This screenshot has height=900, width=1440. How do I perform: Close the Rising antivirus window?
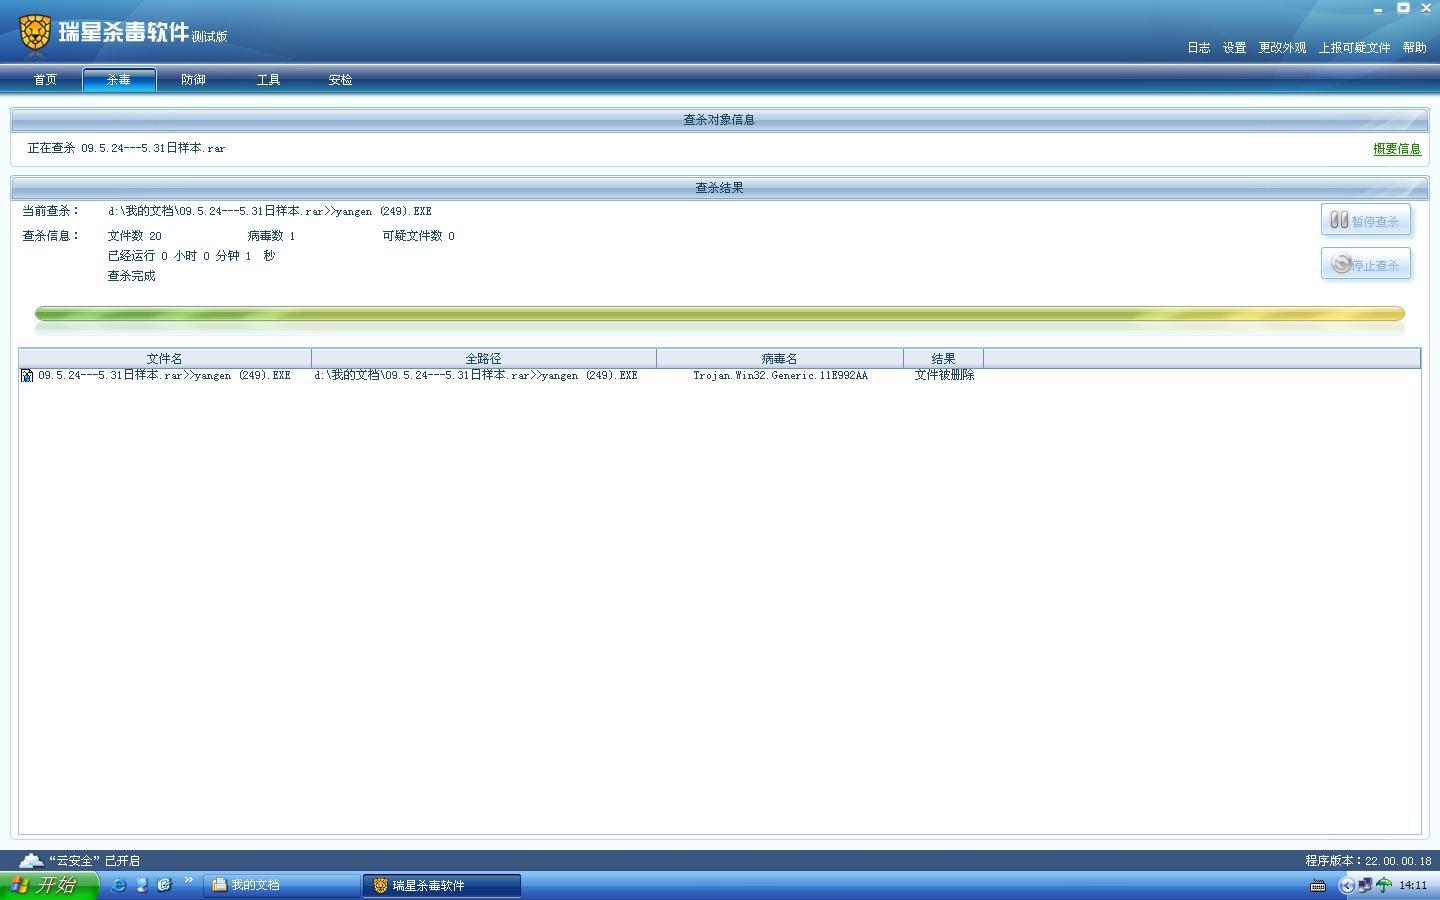click(x=1426, y=8)
